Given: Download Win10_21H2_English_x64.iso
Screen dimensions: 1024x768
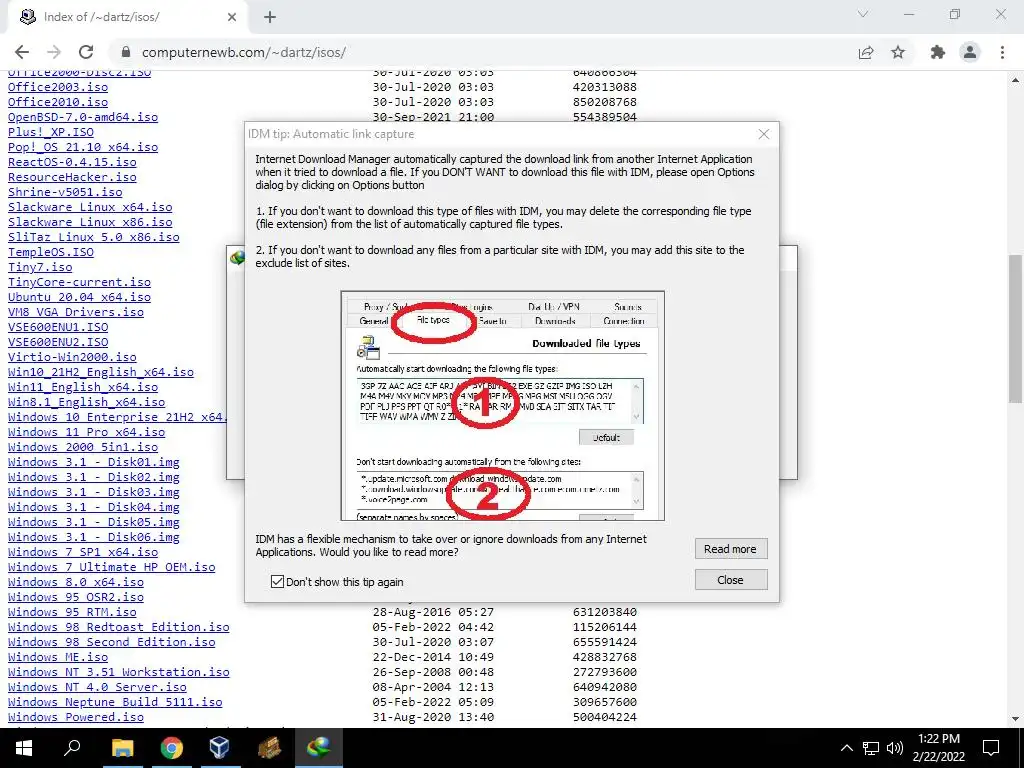Looking at the screenshot, I should pos(101,372).
